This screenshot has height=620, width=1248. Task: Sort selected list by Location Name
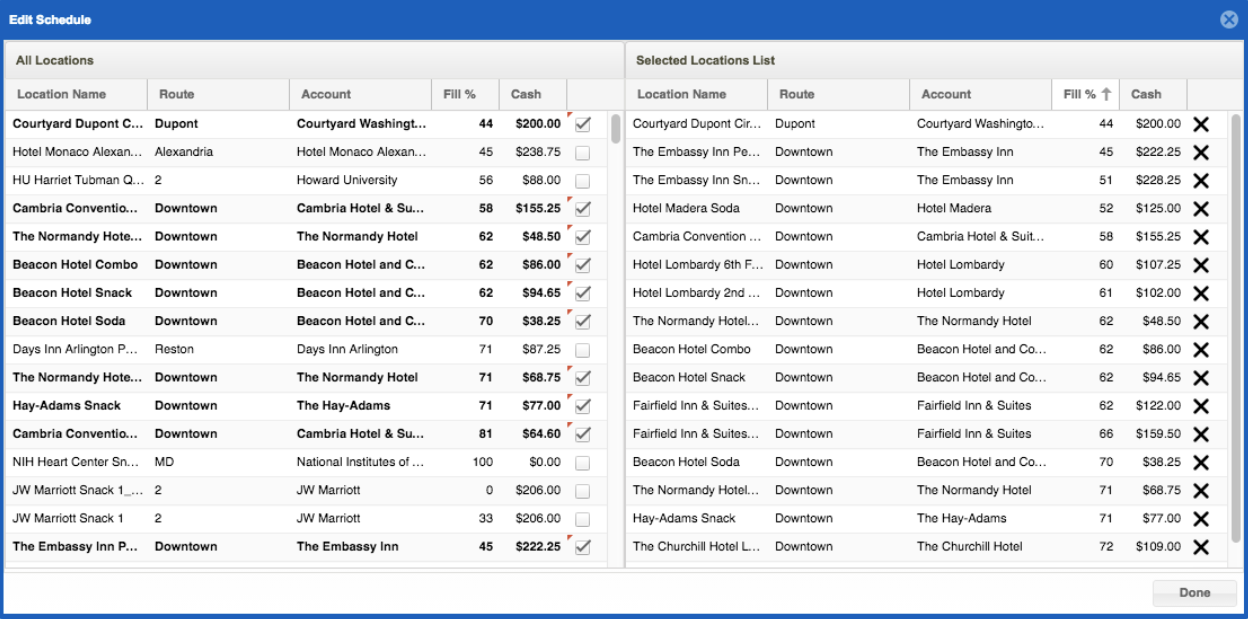[696, 94]
